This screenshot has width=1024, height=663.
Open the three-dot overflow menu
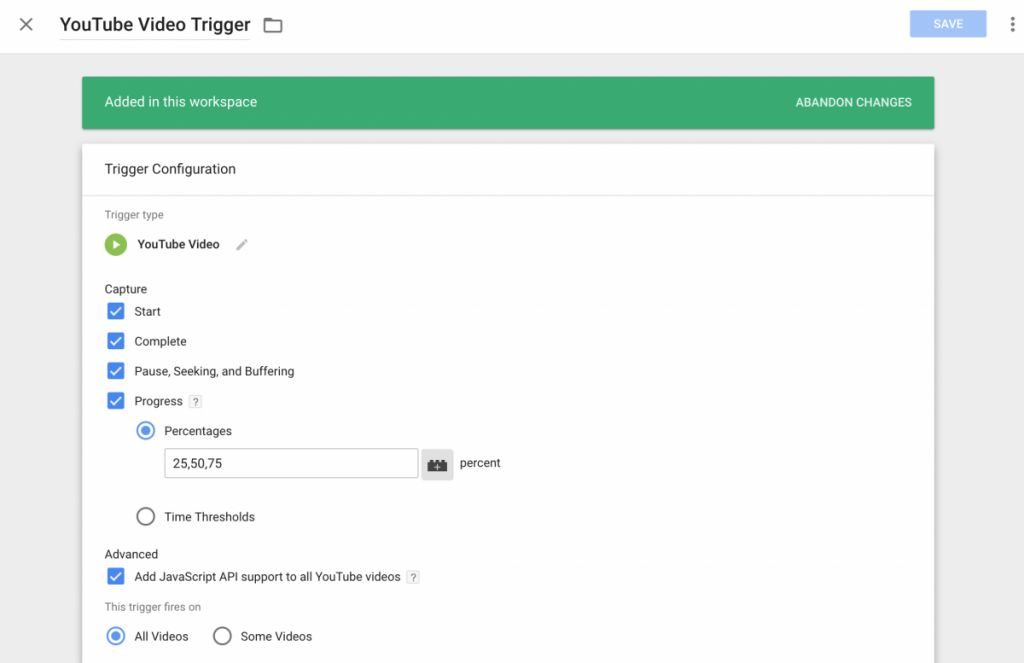pyautogui.click(x=1013, y=23)
